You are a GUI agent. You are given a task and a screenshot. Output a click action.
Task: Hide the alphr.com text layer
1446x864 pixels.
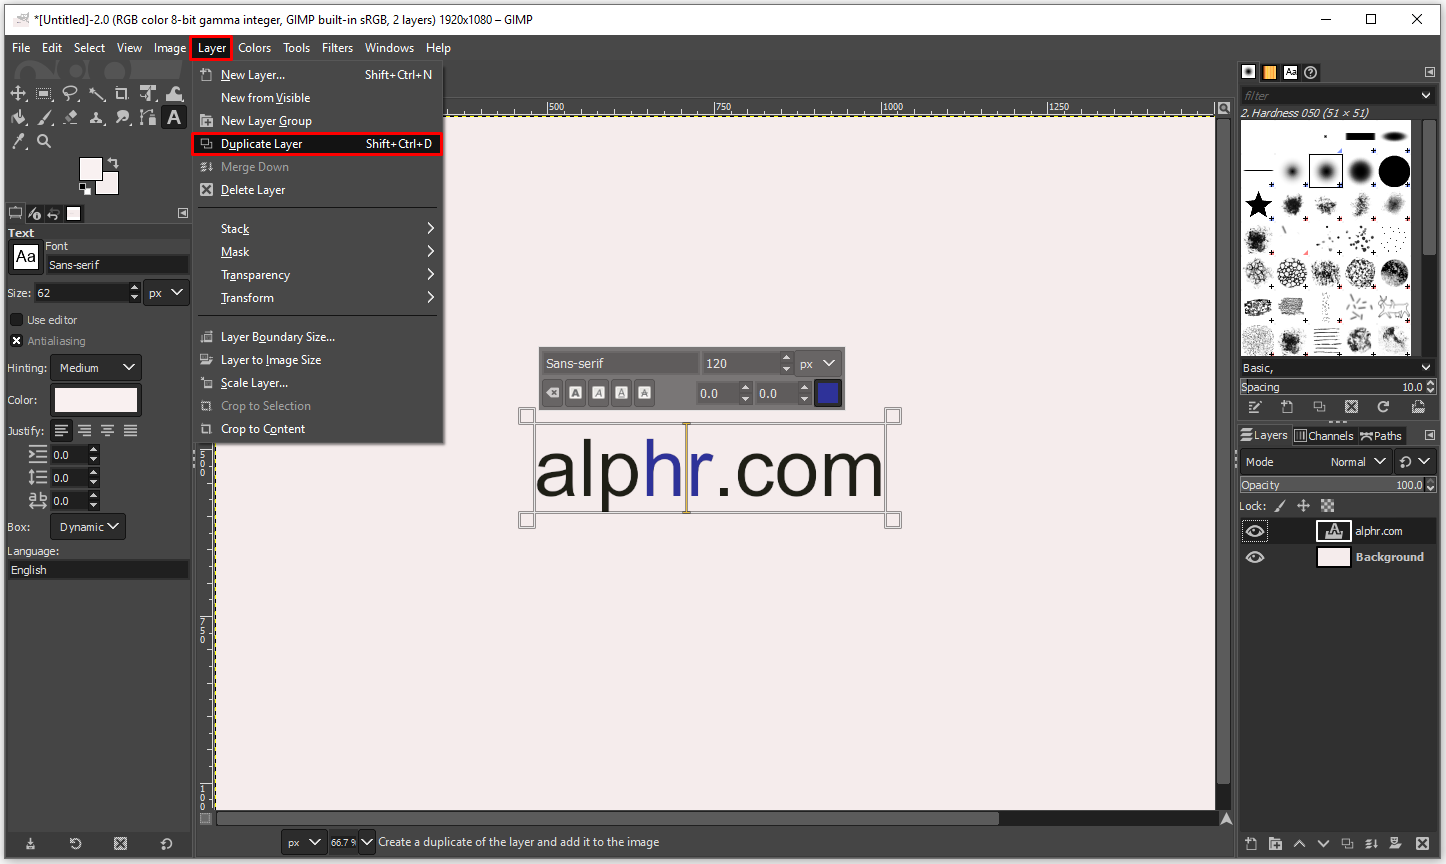click(x=1255, y=531)
